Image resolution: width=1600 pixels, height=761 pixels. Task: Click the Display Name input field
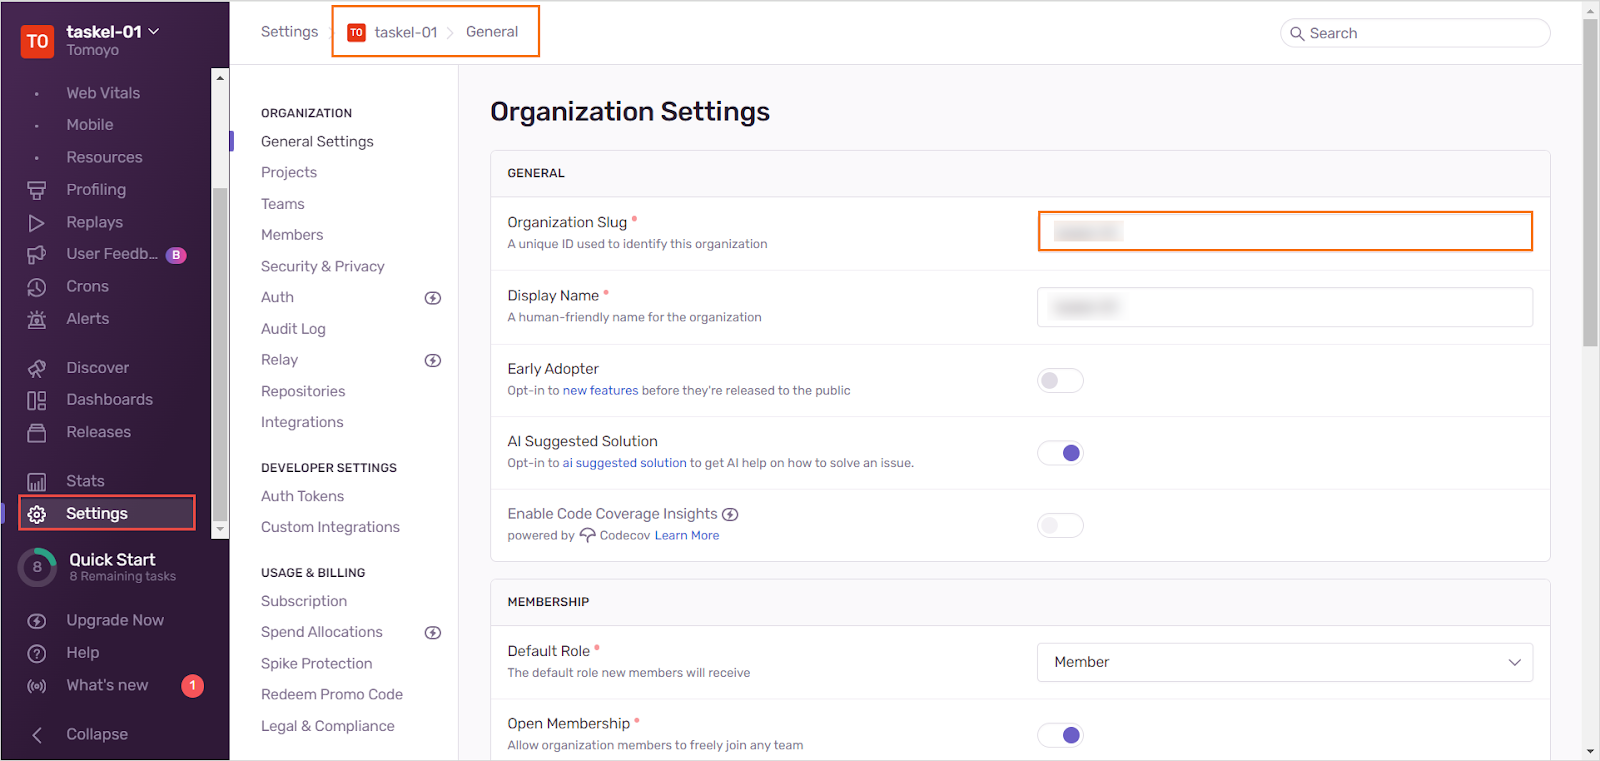tap(1285, 307)
